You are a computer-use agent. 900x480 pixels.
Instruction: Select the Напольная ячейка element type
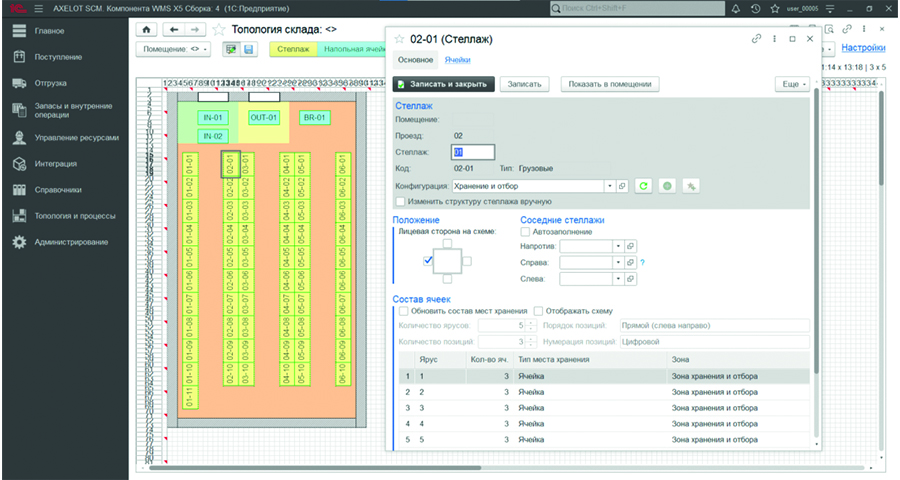351,49
